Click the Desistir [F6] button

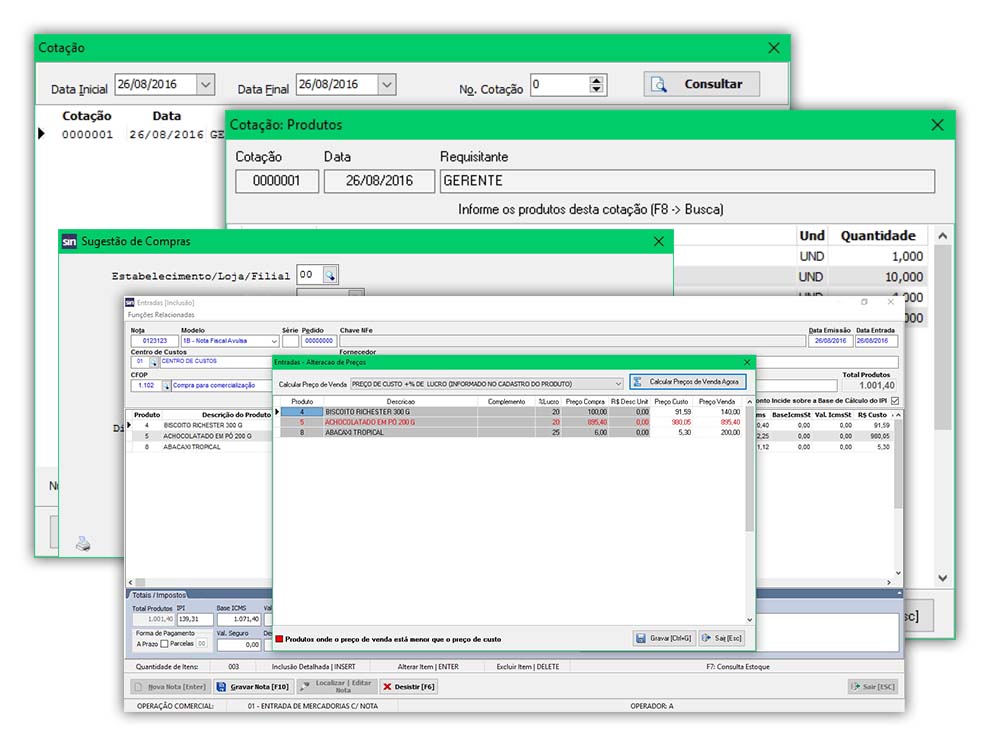click(x=408, y=687)
